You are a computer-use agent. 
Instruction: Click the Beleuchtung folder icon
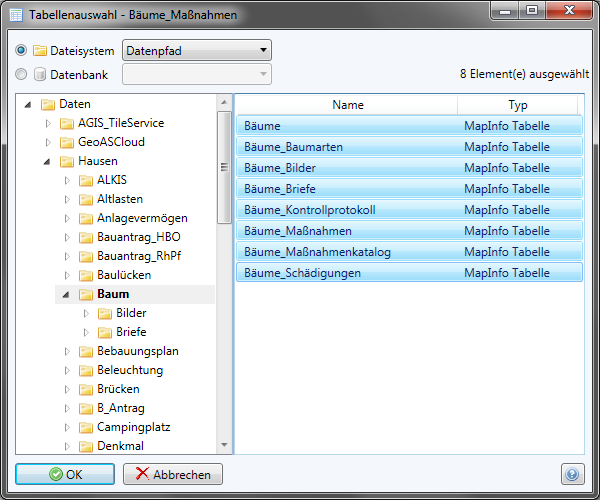pyautogui.click(x=86, y=370)
